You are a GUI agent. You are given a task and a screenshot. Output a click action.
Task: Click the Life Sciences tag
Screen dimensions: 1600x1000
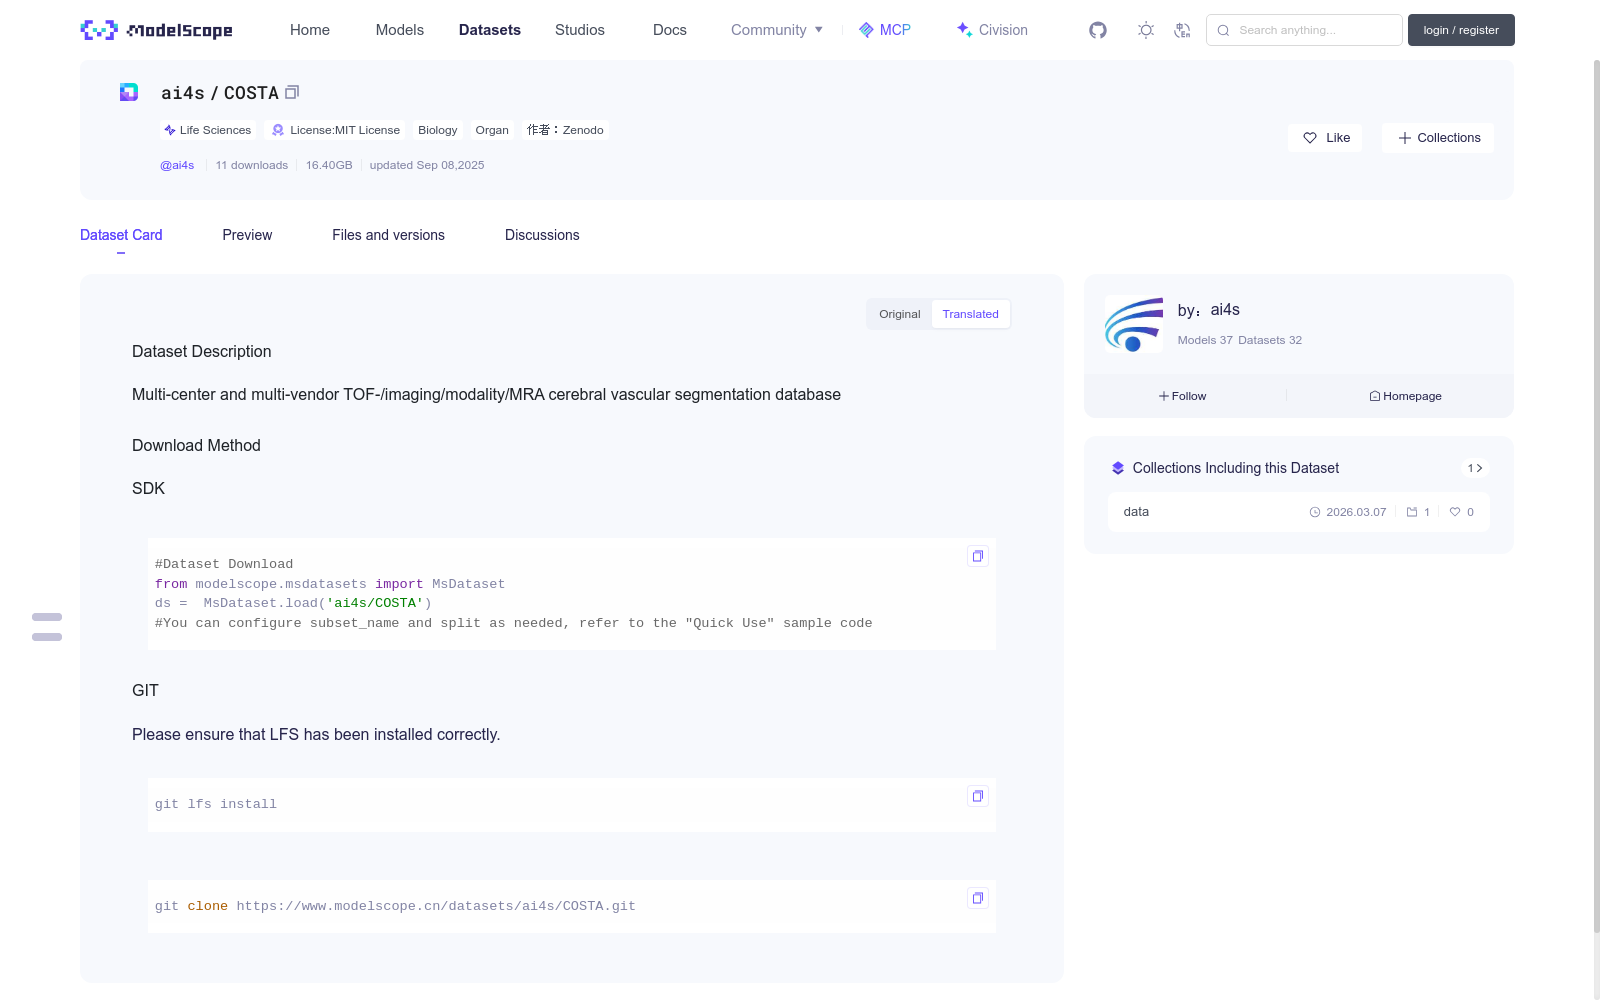[208, 130]
